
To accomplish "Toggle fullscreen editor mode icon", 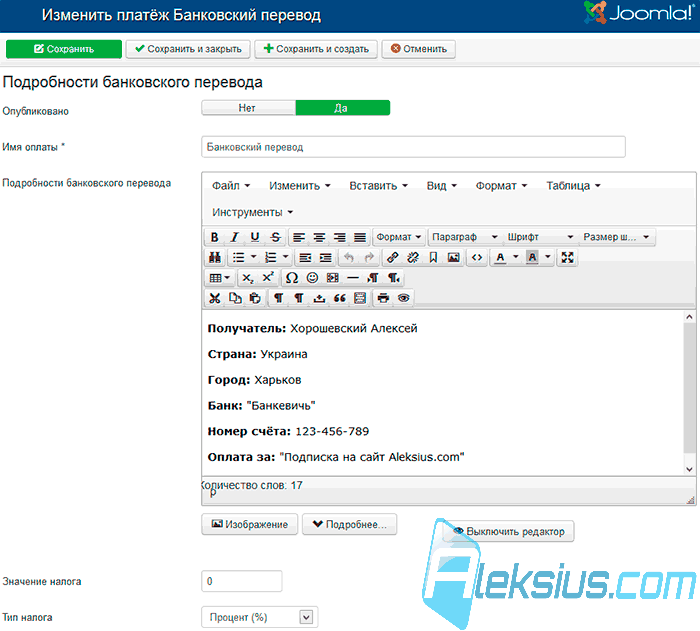I will point(567,257).
